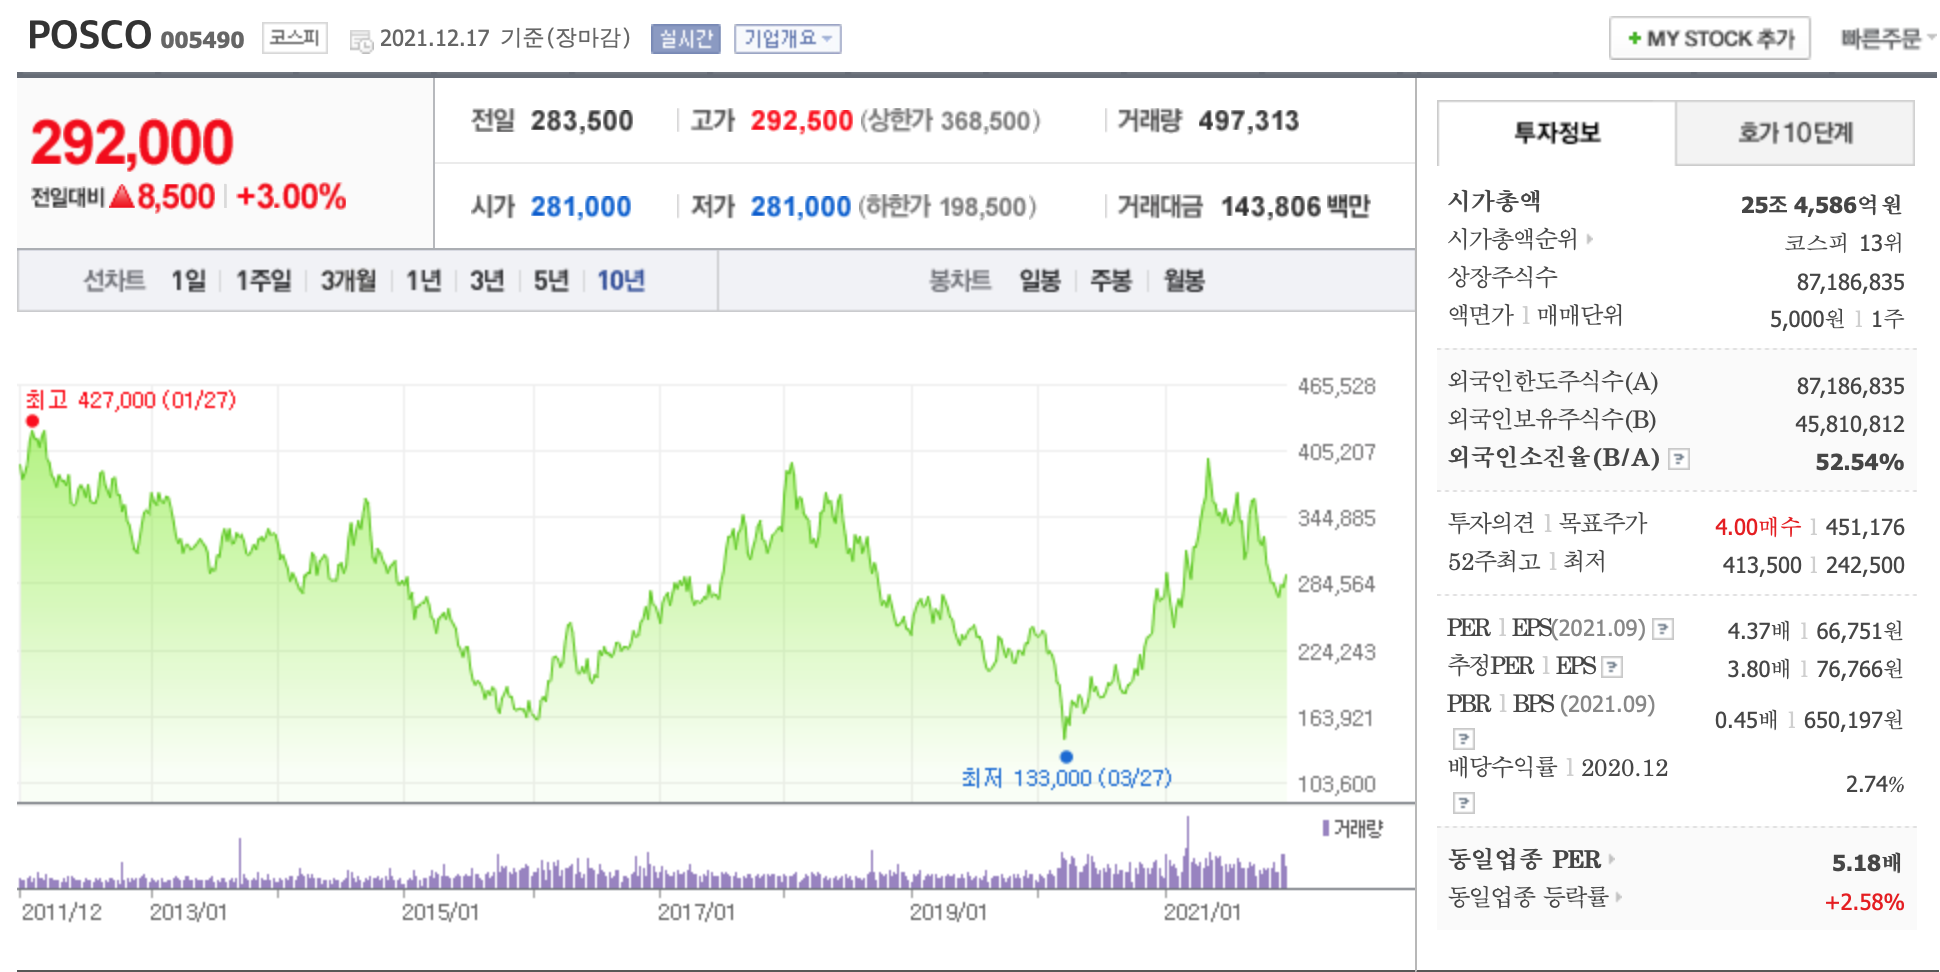Click the 외국인보유주식수 value 45,810,812
The image size is (1940, 972).
(x=1850, y=424)
